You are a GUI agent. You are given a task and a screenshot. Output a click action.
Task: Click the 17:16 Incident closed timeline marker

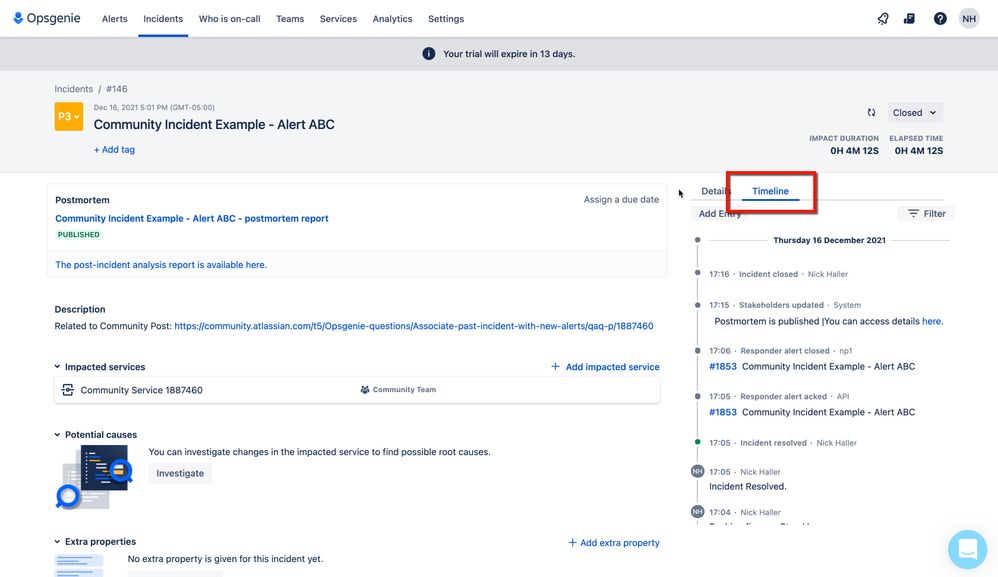click(x=698, y=273)
